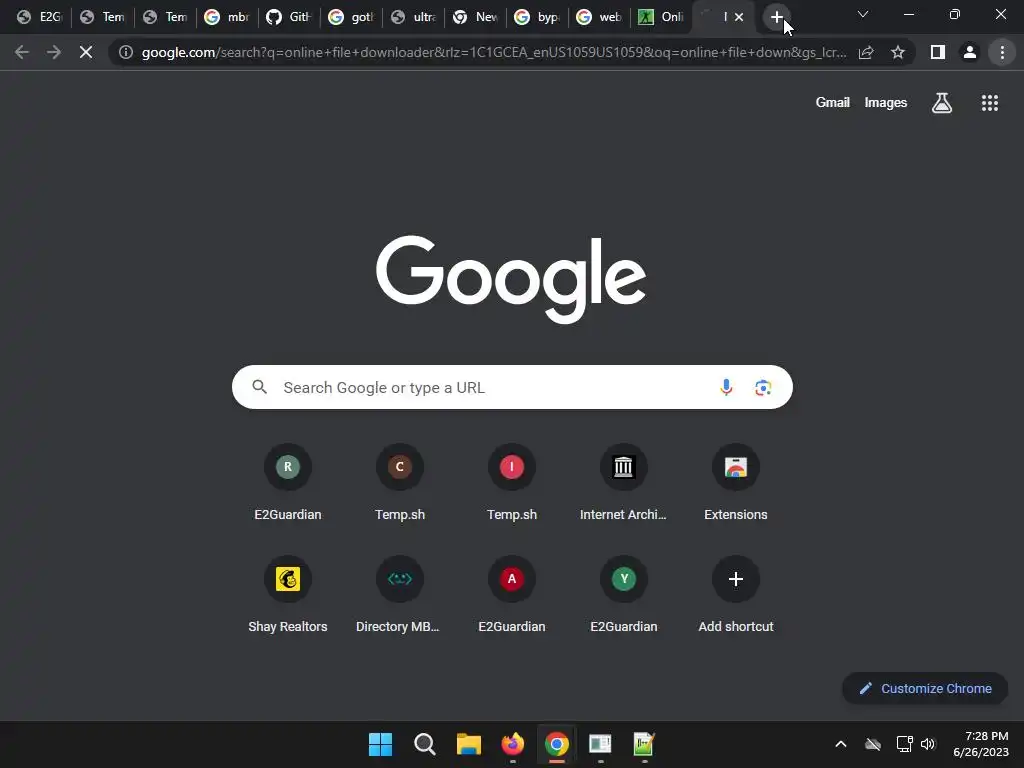Image resolution: width=1024 pixels, height=768 pixels.
Task: Open Chrome's three-dot menu
Action: point(1002,52)
